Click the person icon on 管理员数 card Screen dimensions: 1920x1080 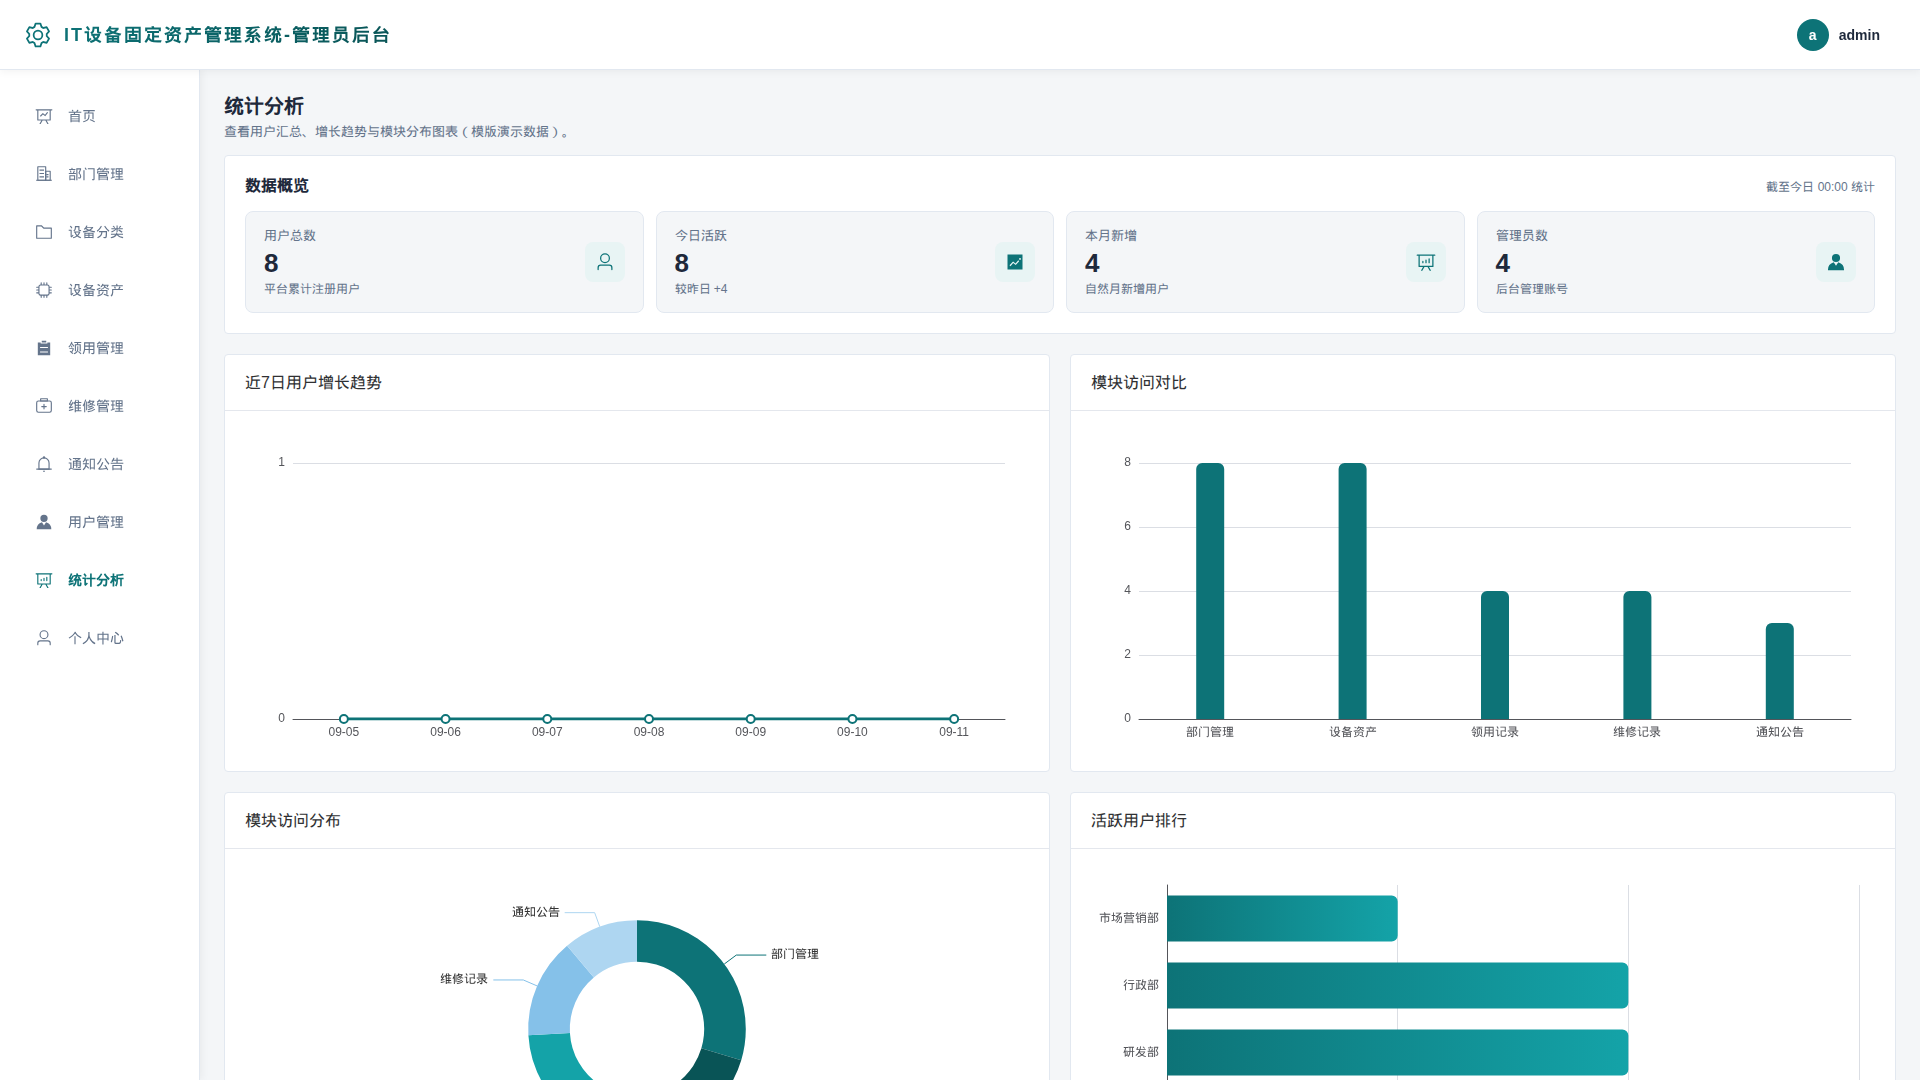(1836, 262)
